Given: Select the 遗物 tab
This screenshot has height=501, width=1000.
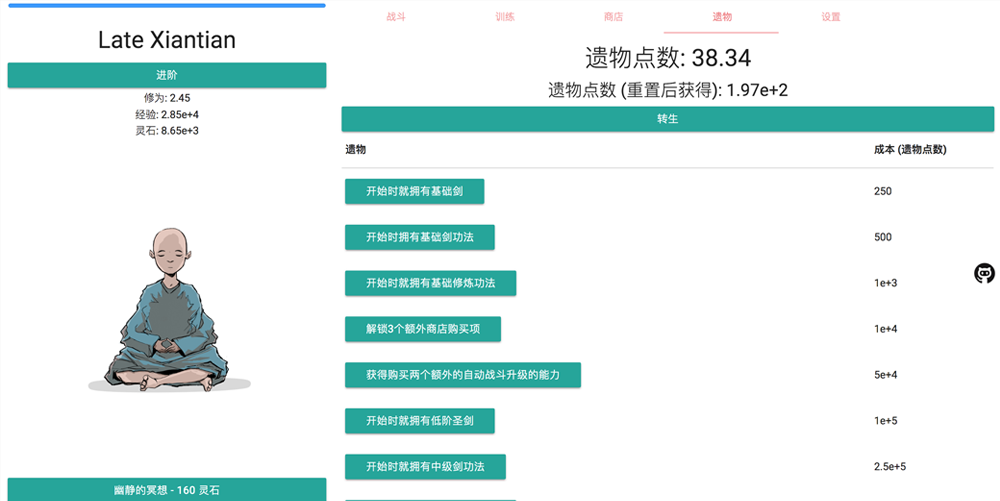Looking at the screenshot, I should (721, 17).
